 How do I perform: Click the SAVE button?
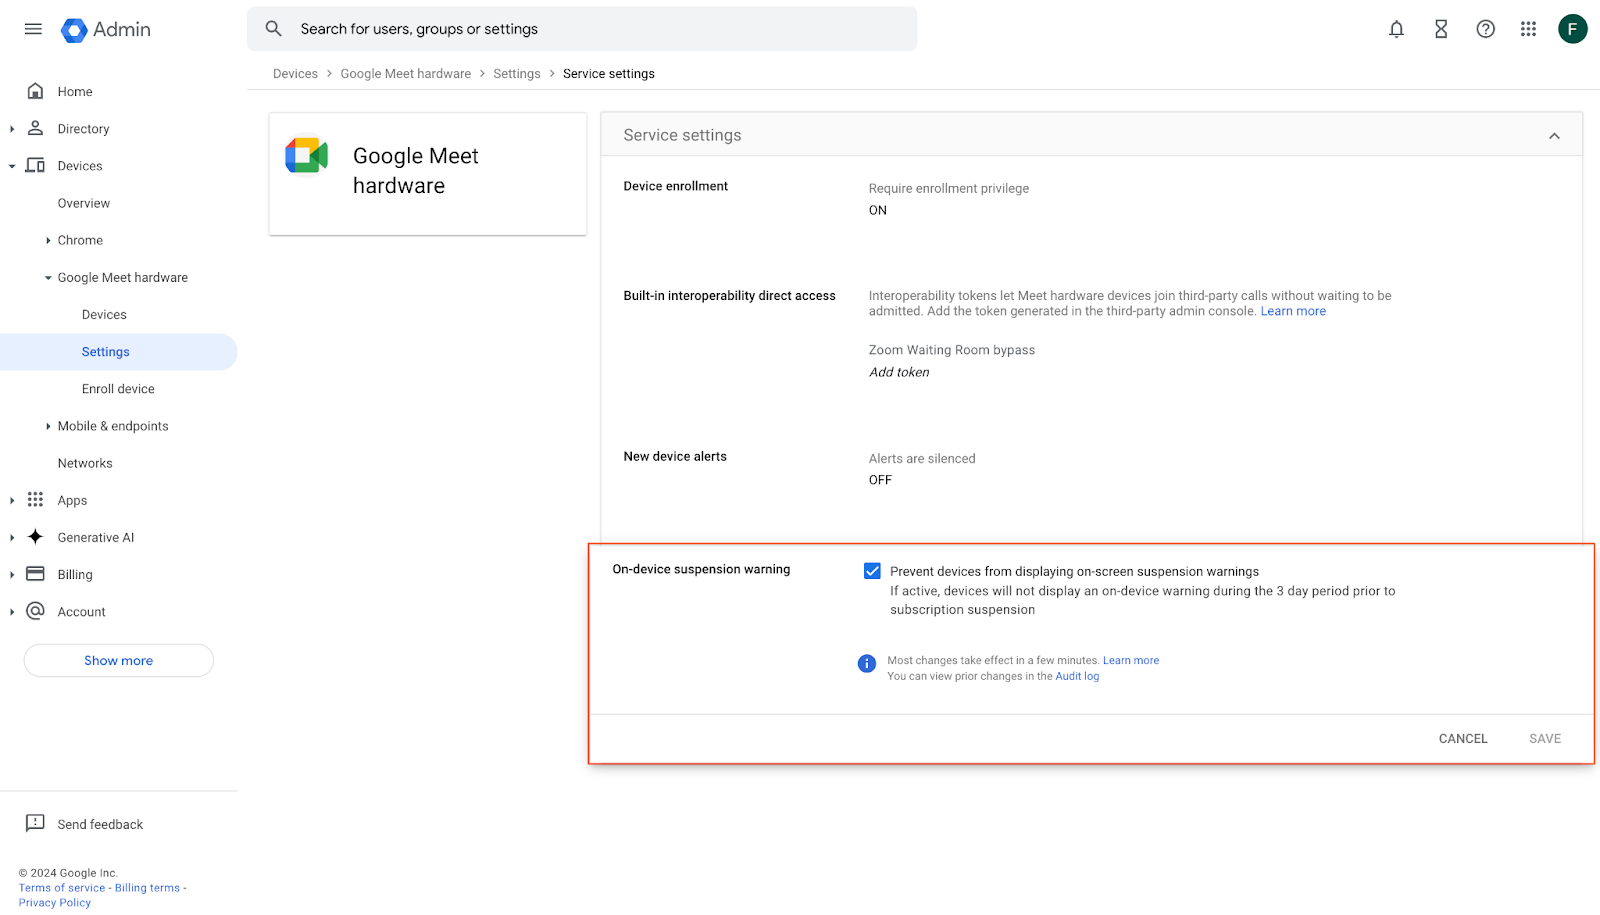coord(1545,738)
